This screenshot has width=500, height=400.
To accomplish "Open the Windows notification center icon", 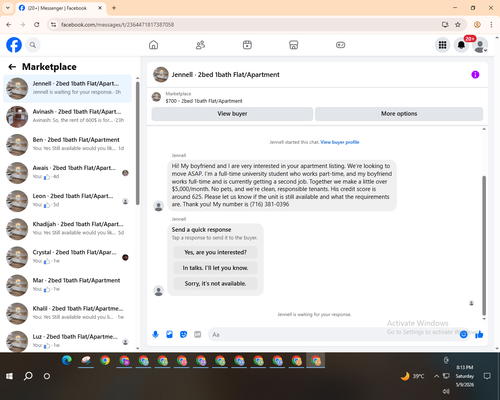I will click(x=487, y=376).
